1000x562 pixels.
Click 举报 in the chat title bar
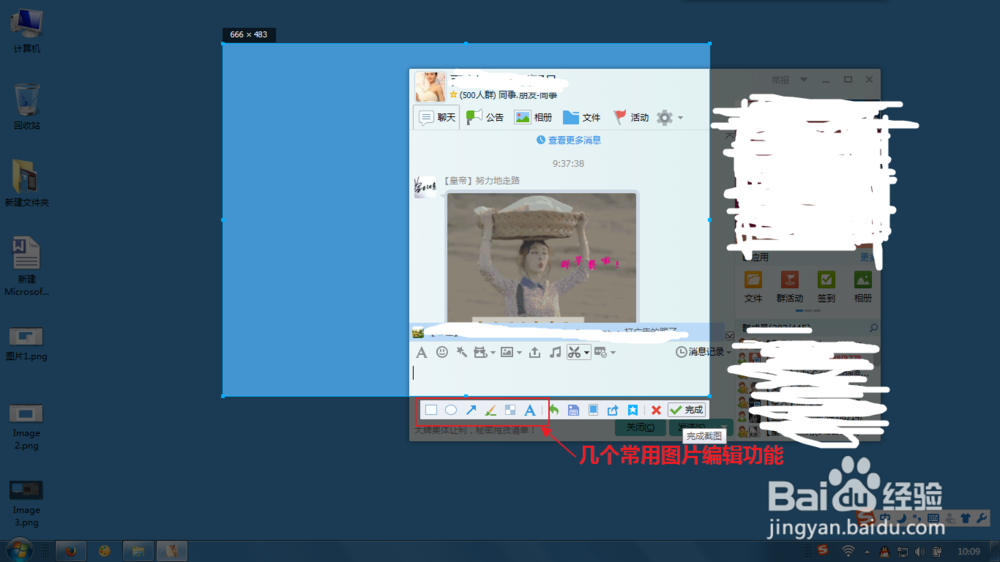point(780,80)
